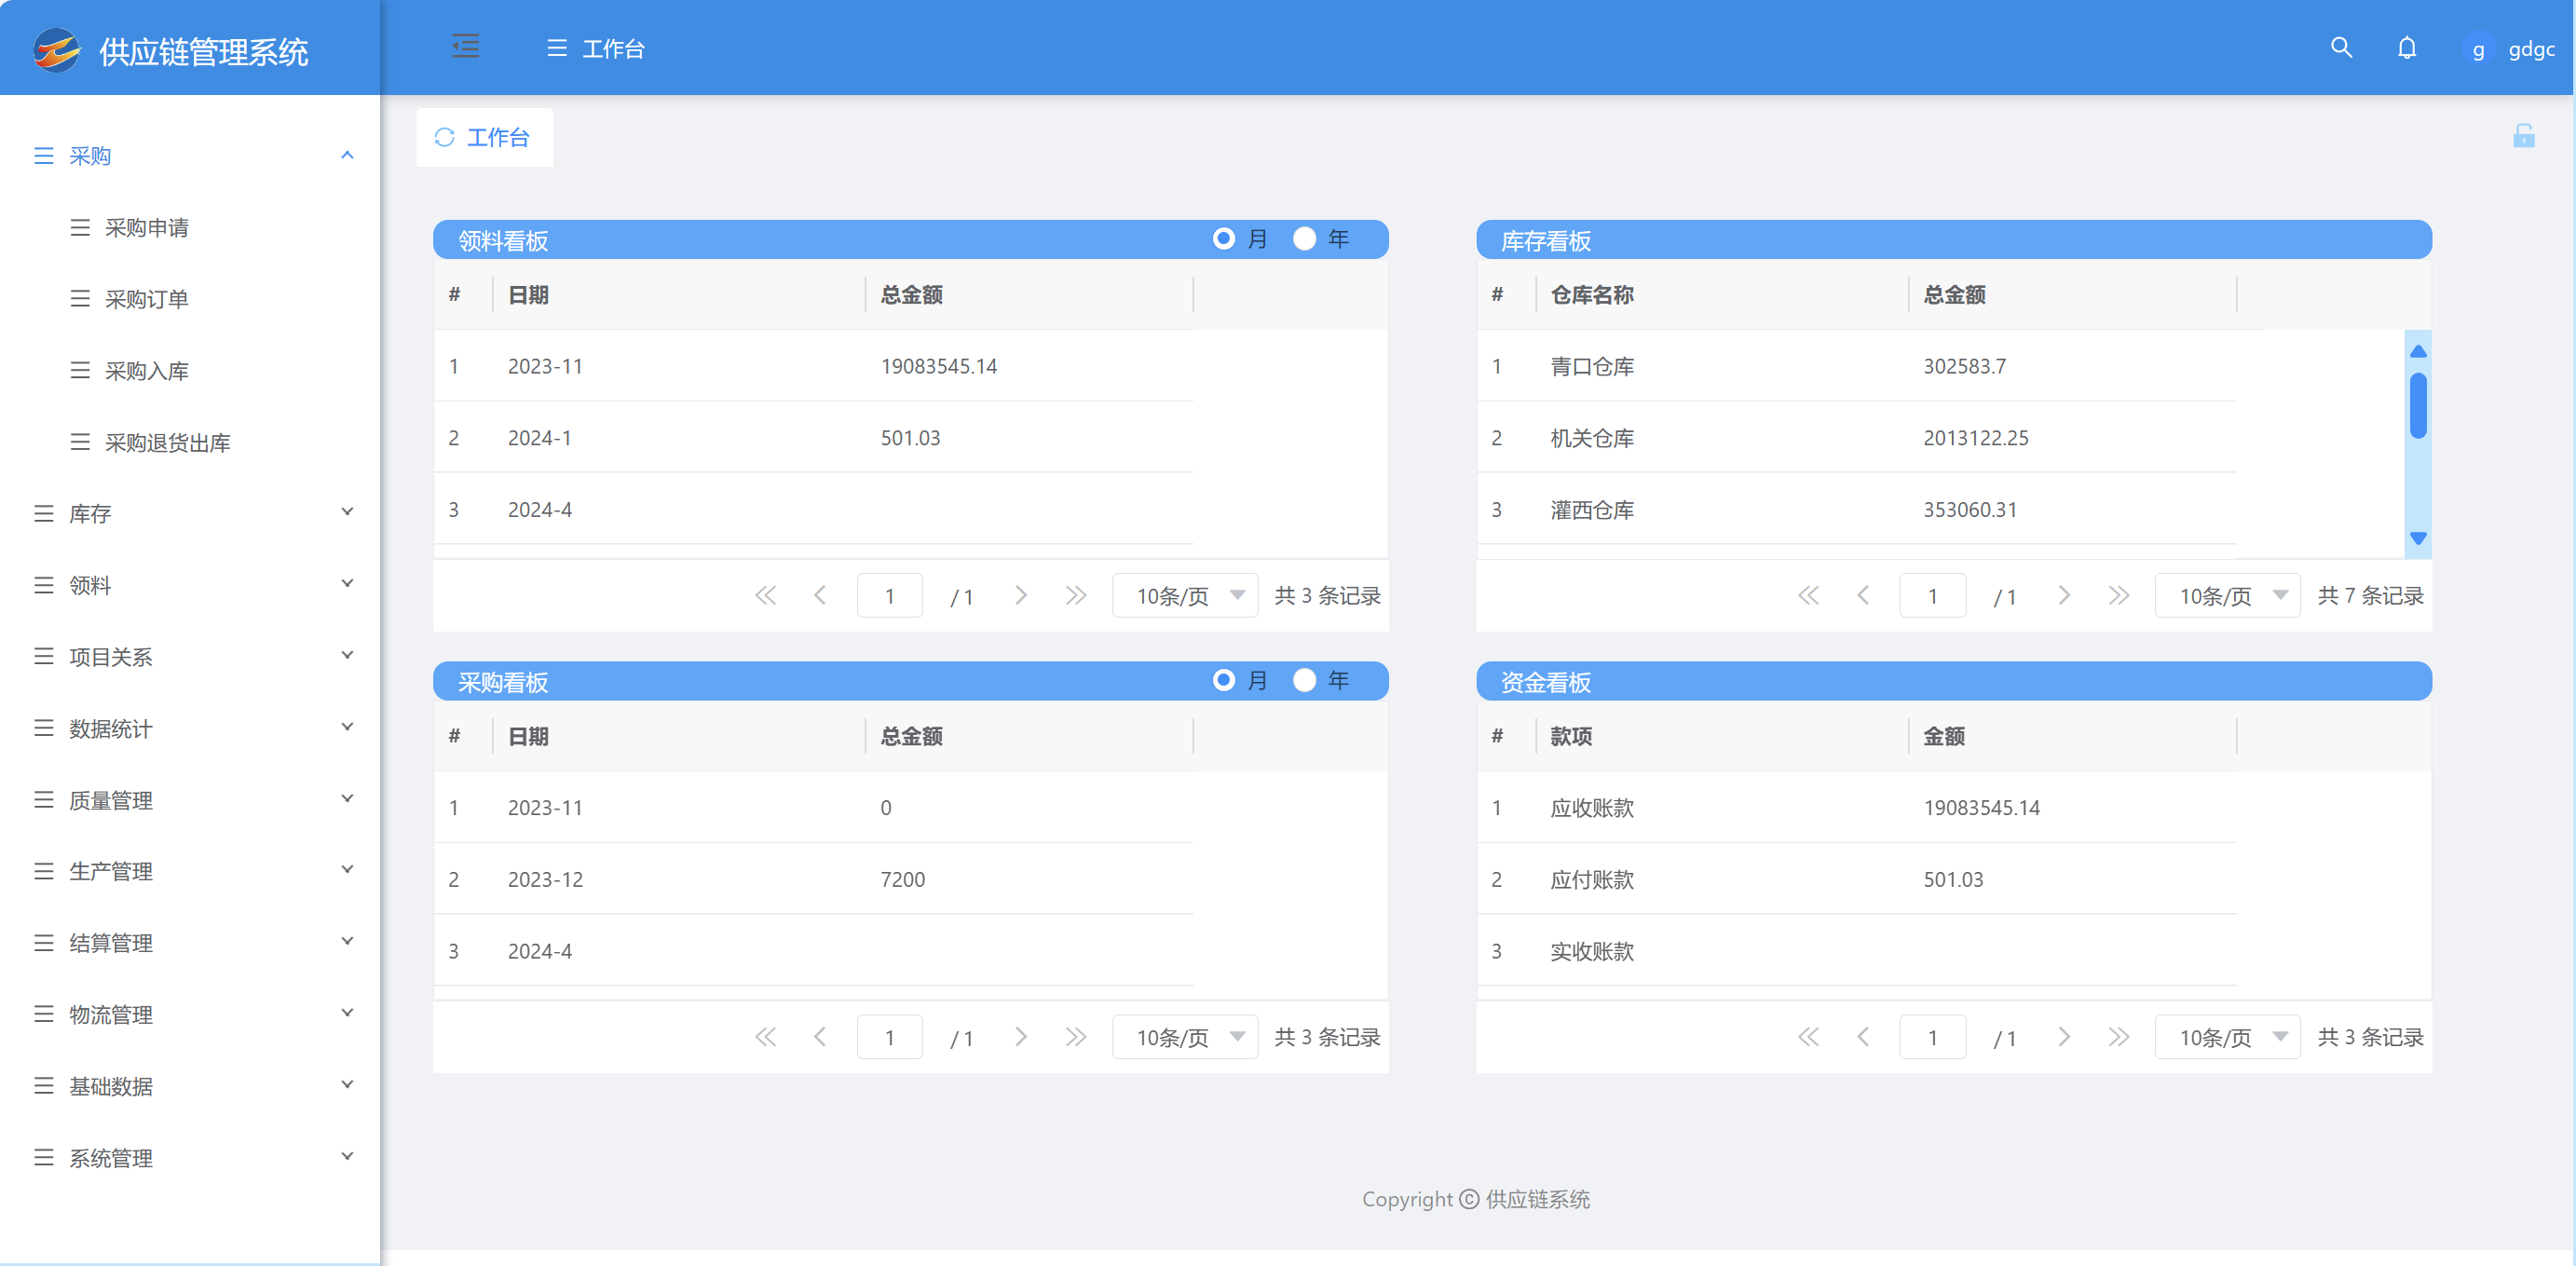Image resolution: width=2576 pixels, height=1266 pixels.
Task: Open 采购订单 menu item
Action: 190,299
